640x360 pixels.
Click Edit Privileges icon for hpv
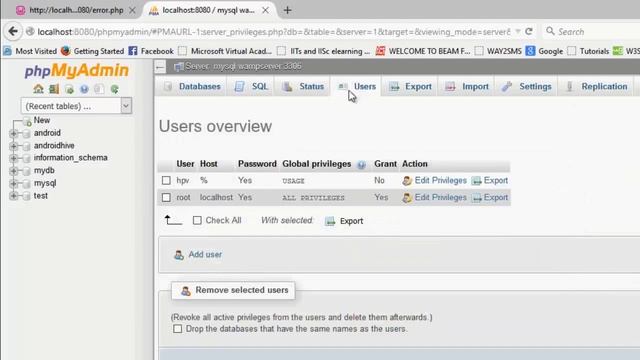point(407,181)
